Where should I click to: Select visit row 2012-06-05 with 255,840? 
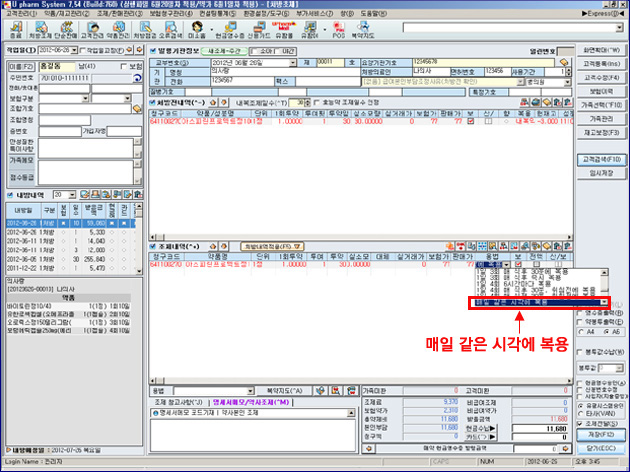[x=70, y=259]
